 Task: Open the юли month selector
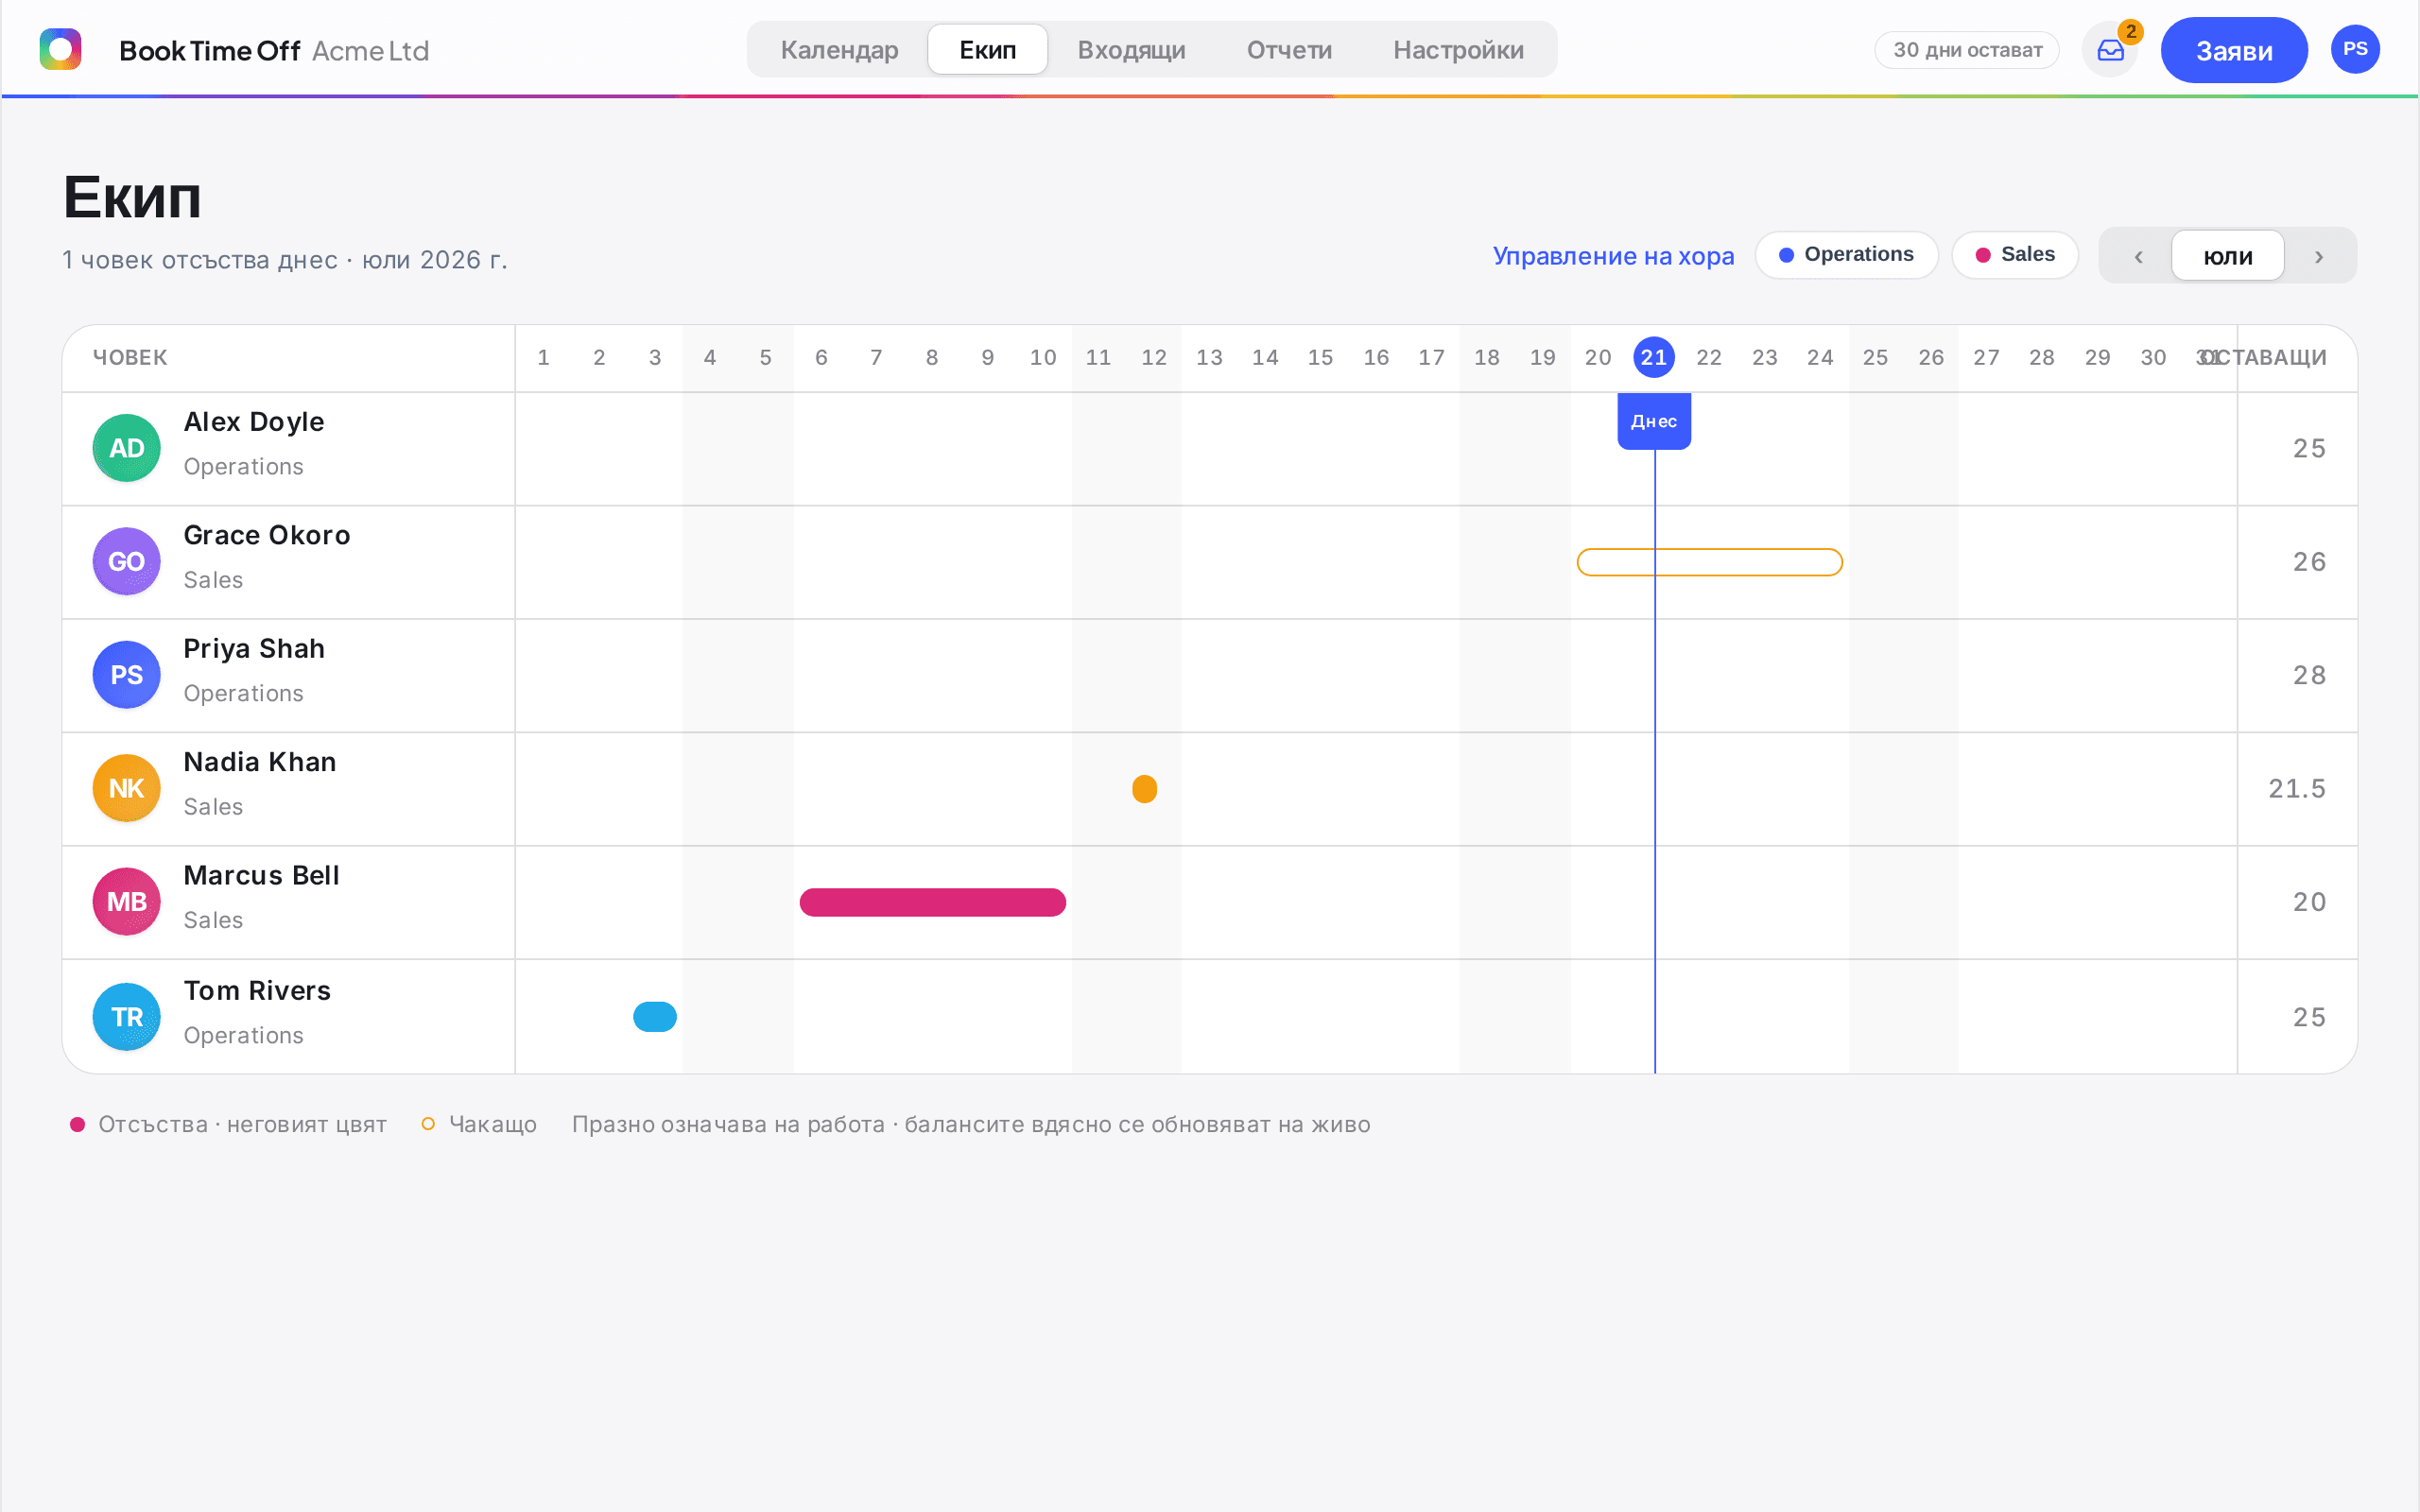pyautogui.click(x=2228, y=256)
